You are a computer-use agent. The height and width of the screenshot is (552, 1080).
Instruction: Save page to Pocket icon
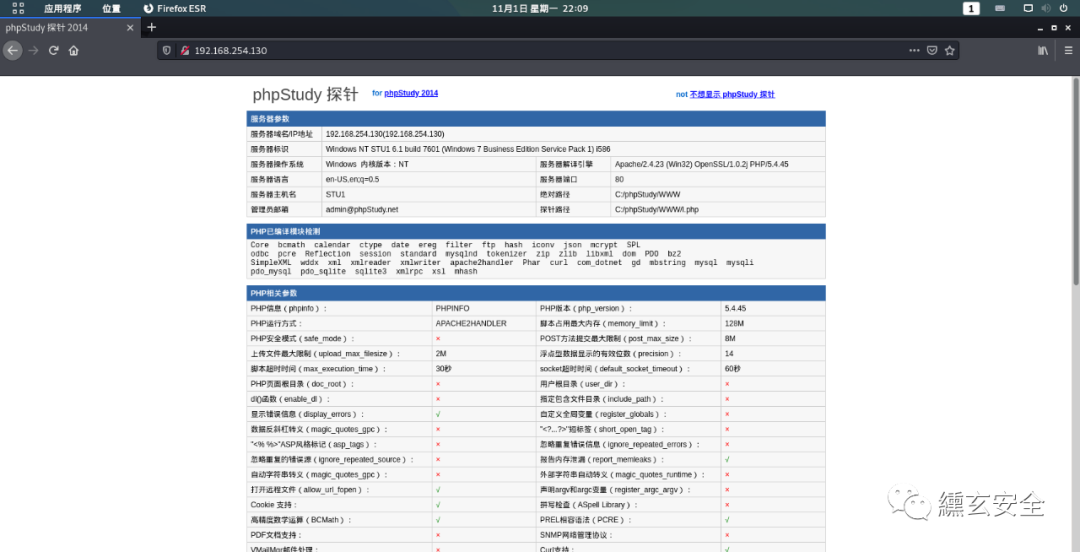(x=932, y=50)
